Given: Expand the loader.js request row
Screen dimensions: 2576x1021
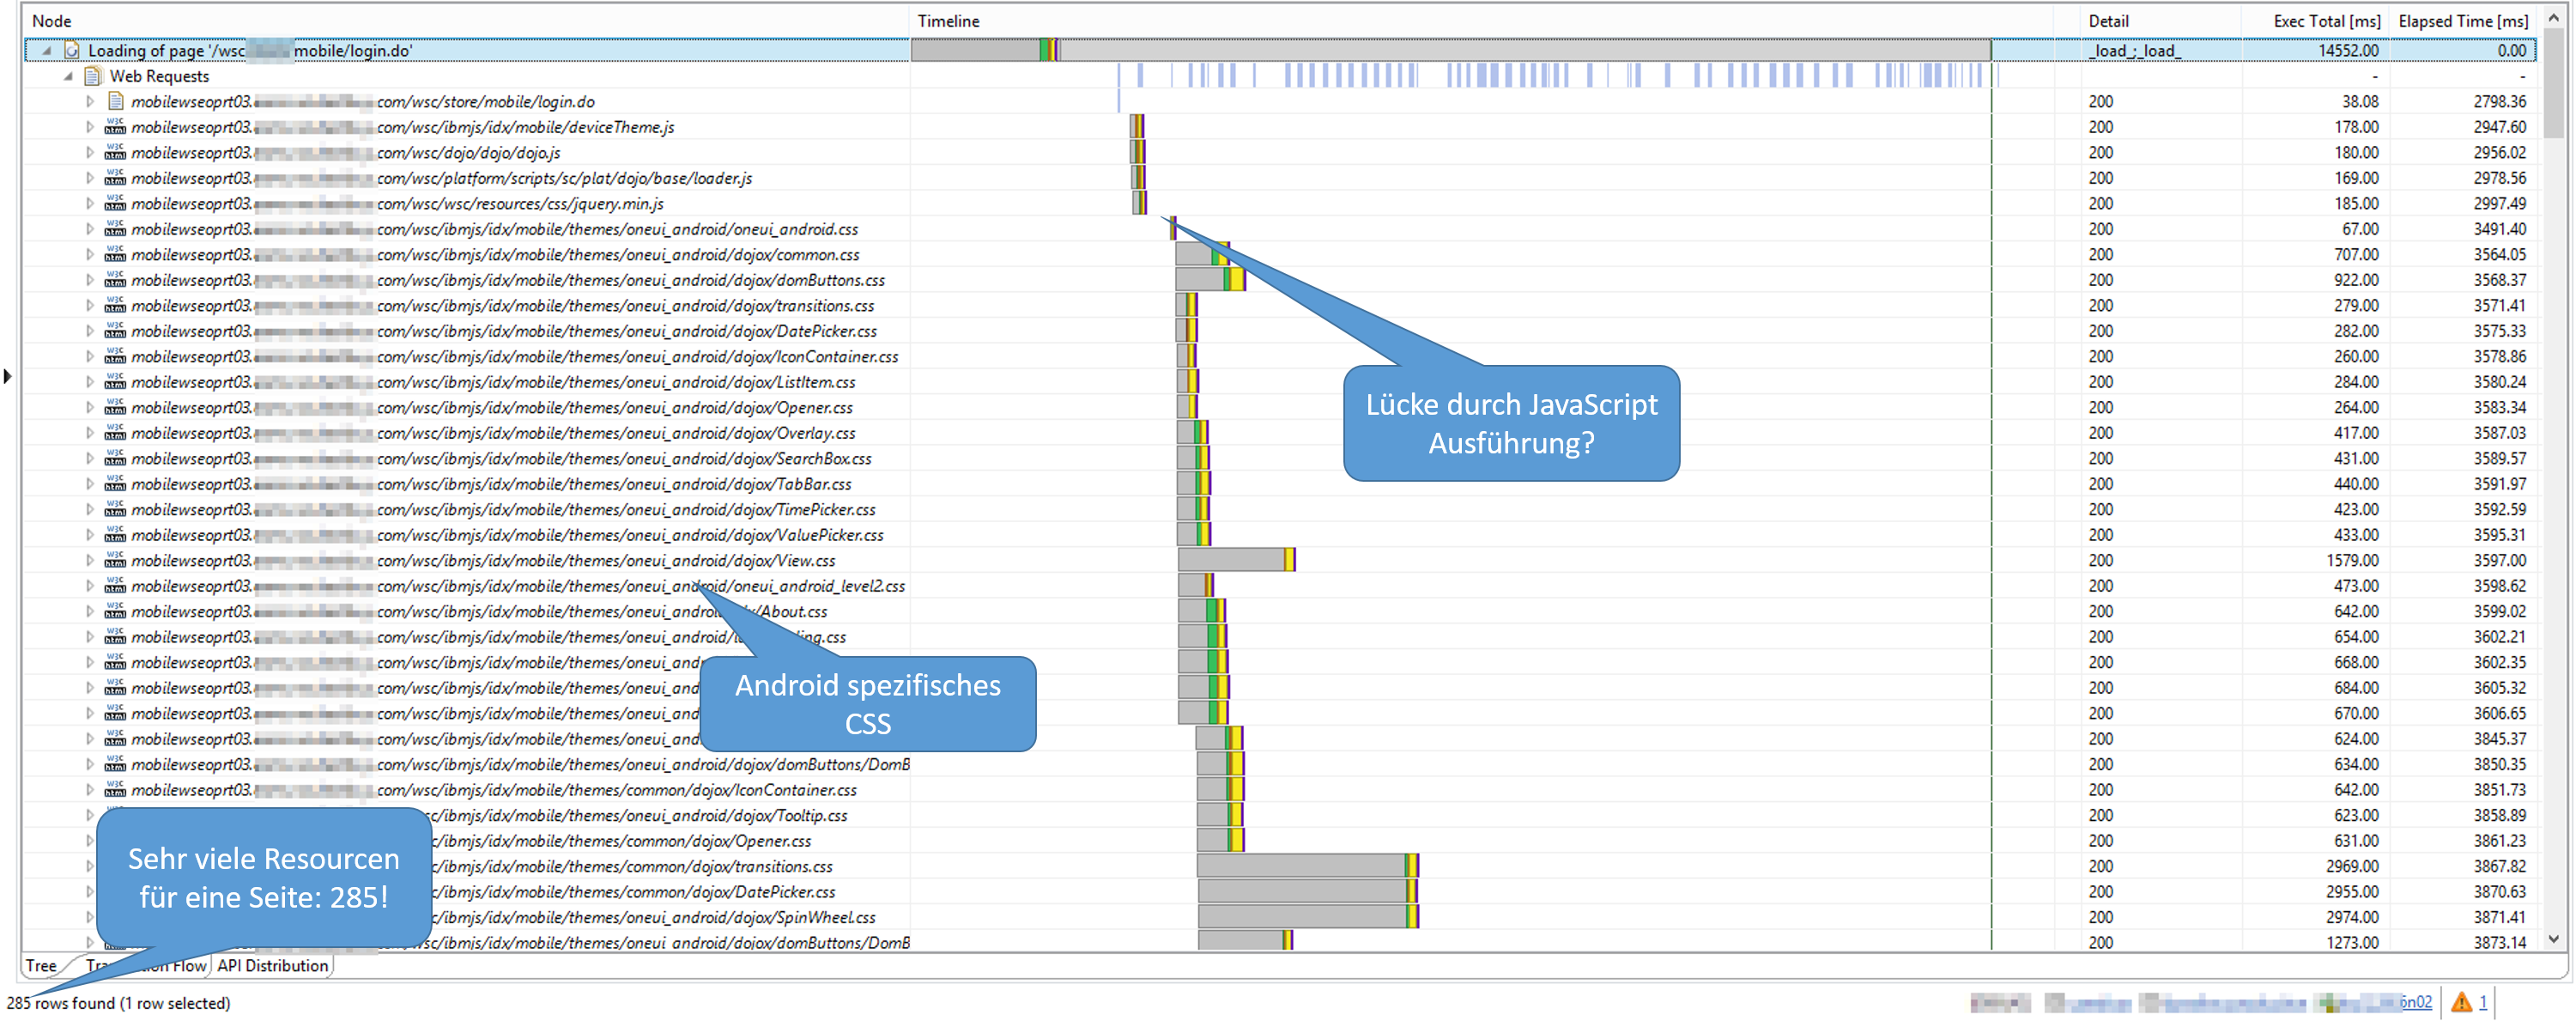Looking at the screenshot, I should (x=90, y=178).
